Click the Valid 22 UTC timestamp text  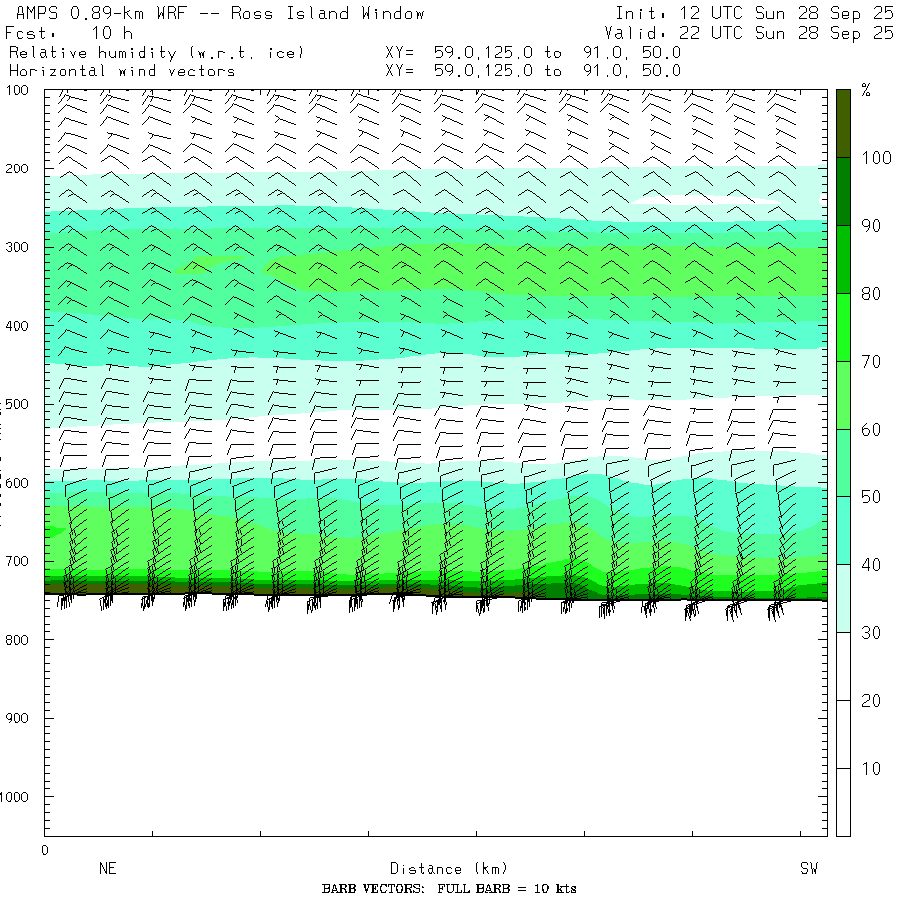click(x=748, y=33)
